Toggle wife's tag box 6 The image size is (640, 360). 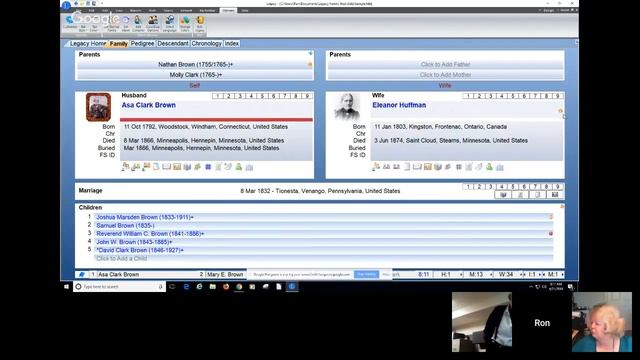pyautogui.click(x=524, y=96)
